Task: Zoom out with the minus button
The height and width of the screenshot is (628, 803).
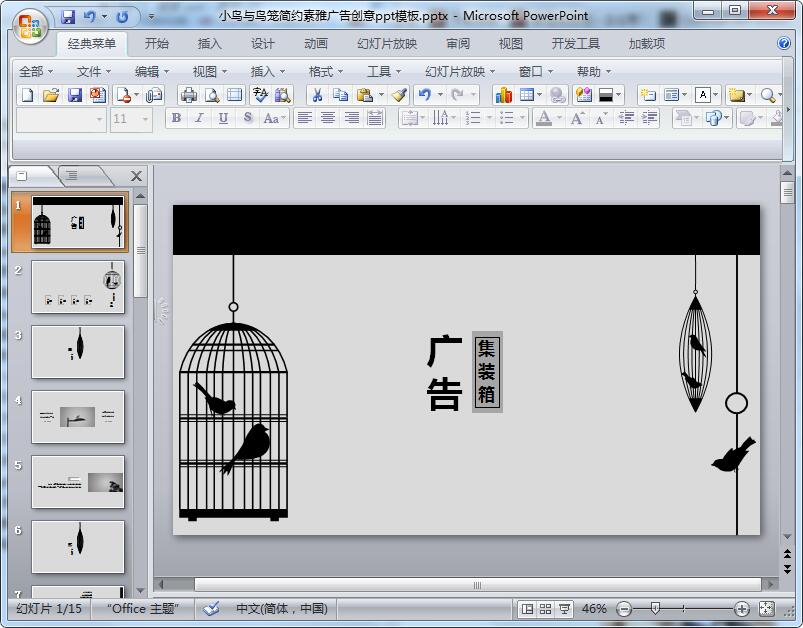Action: (x=624, y=609)
